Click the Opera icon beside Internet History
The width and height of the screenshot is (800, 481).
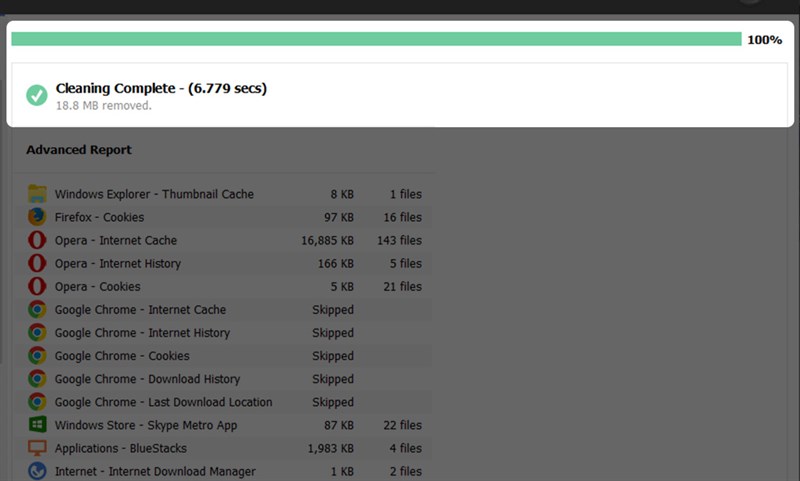pos(37,263)
